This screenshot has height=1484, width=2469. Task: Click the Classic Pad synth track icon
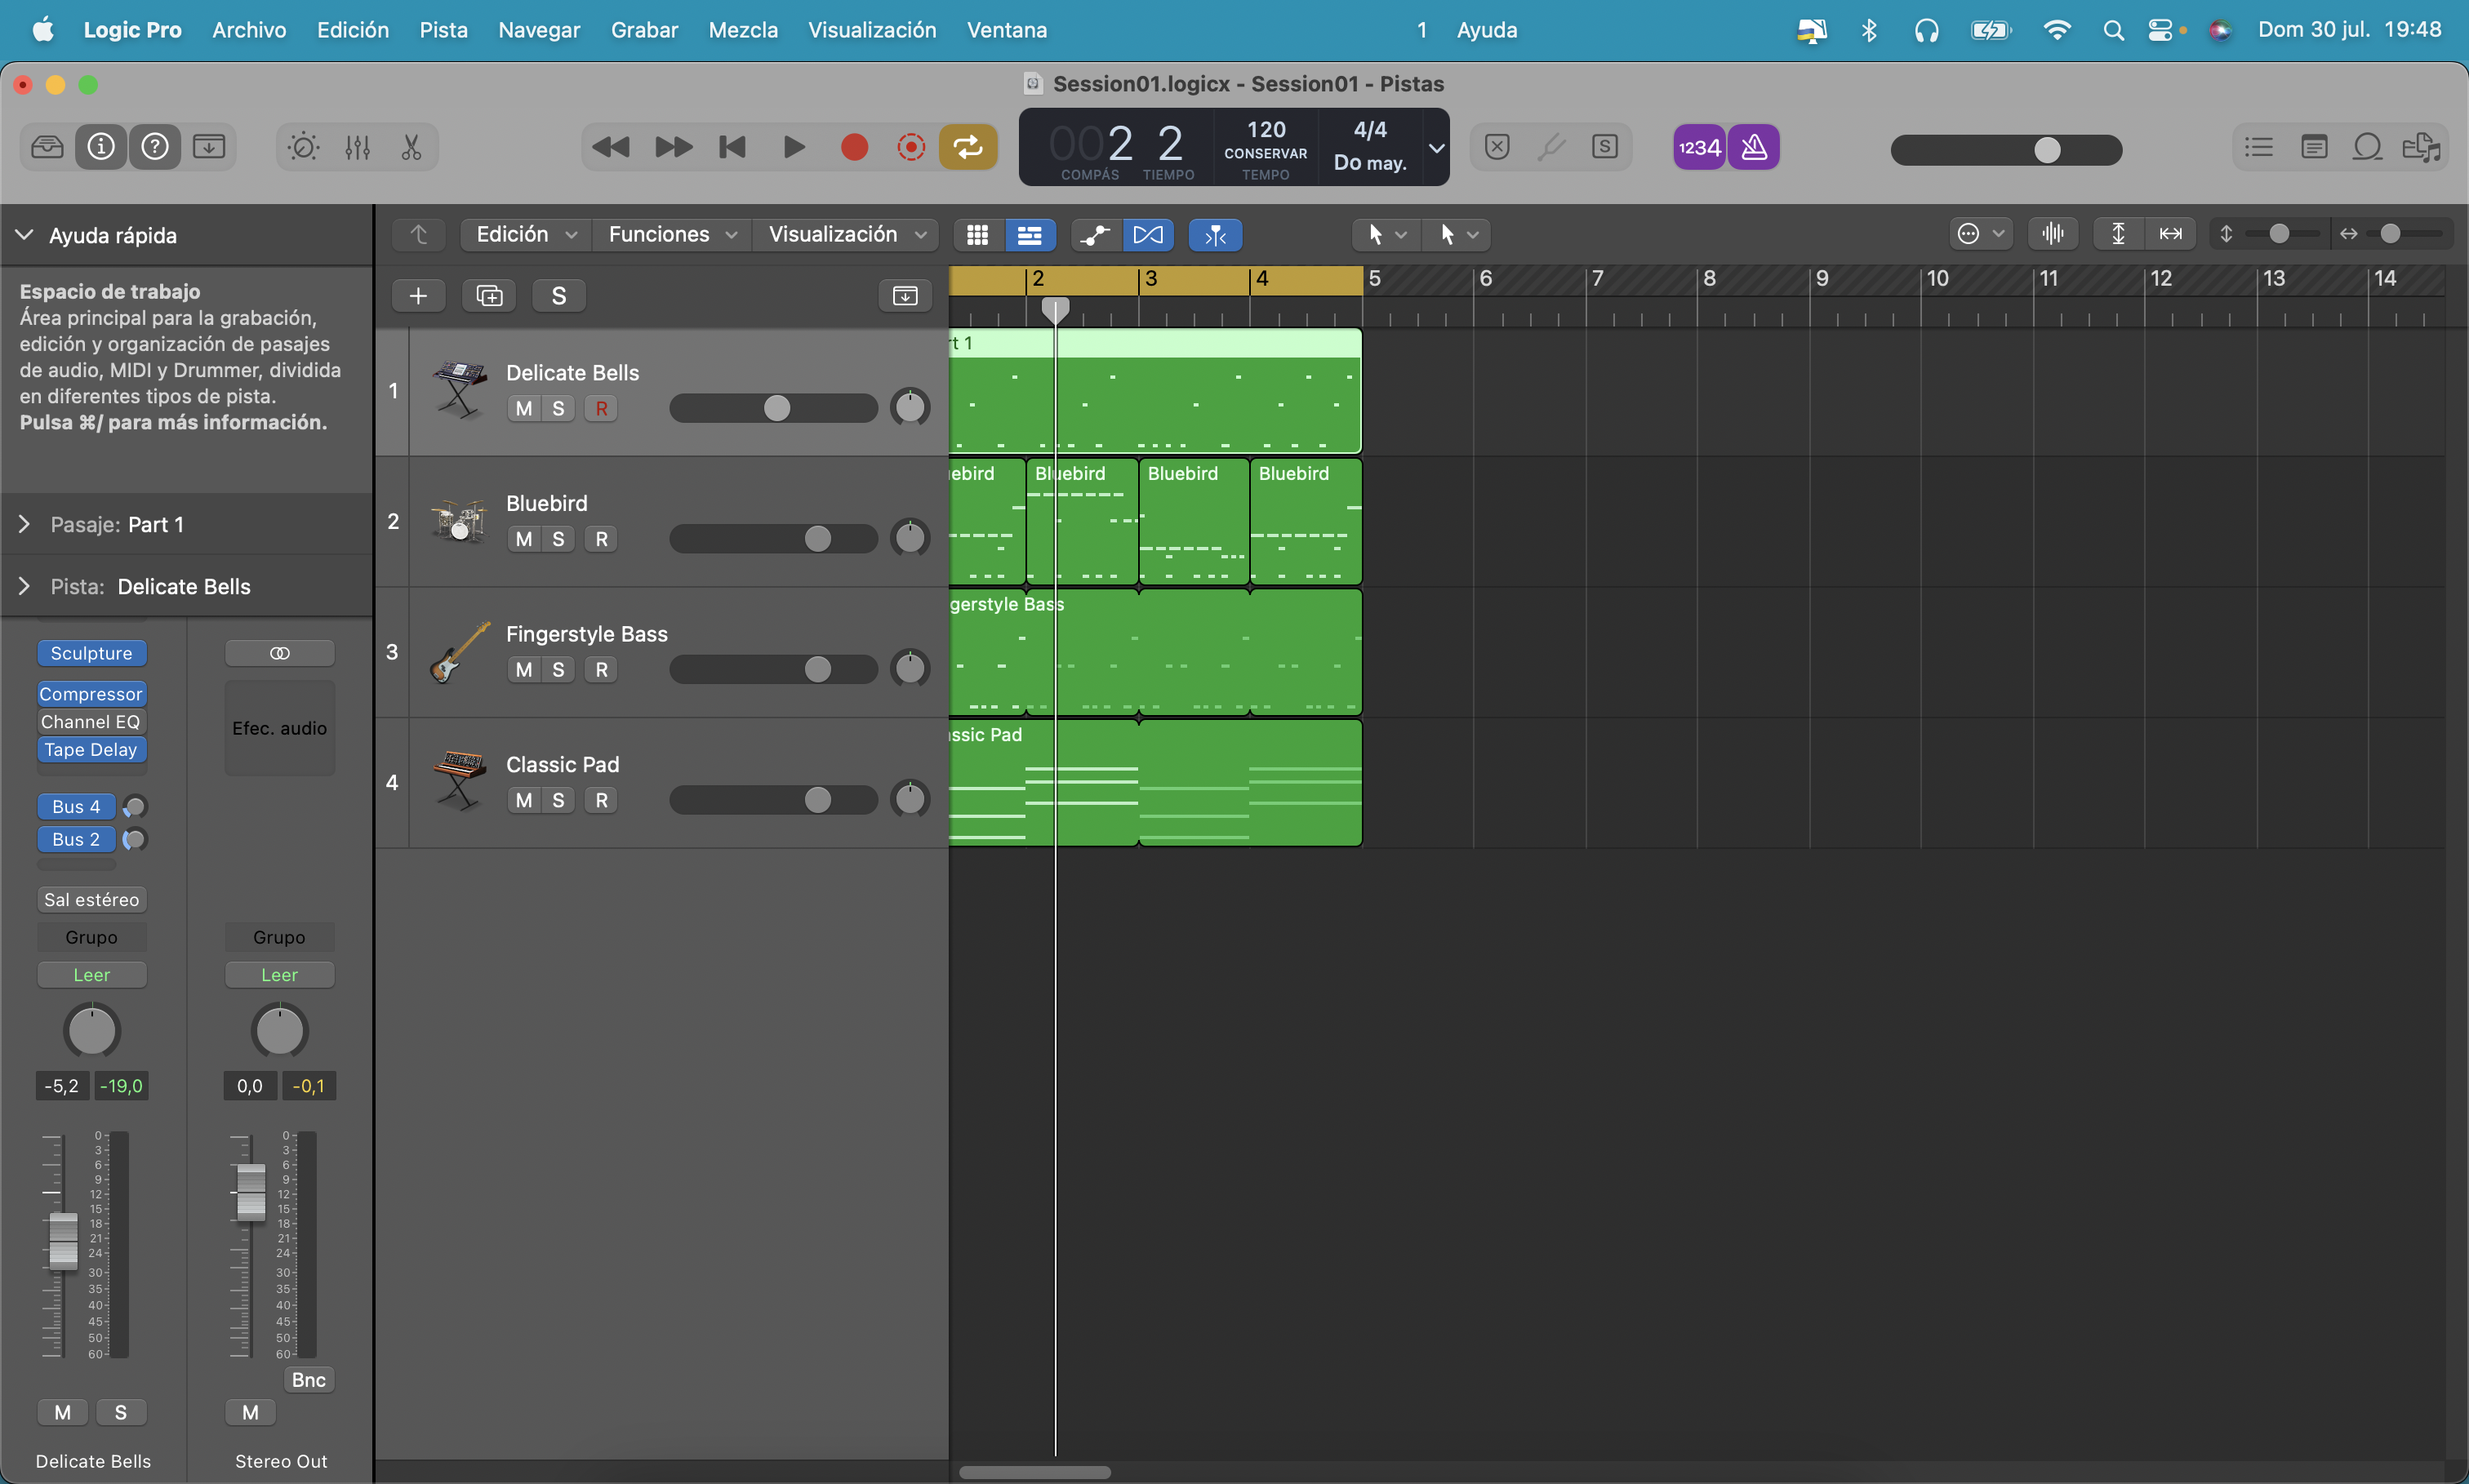(x=459, y=781)
